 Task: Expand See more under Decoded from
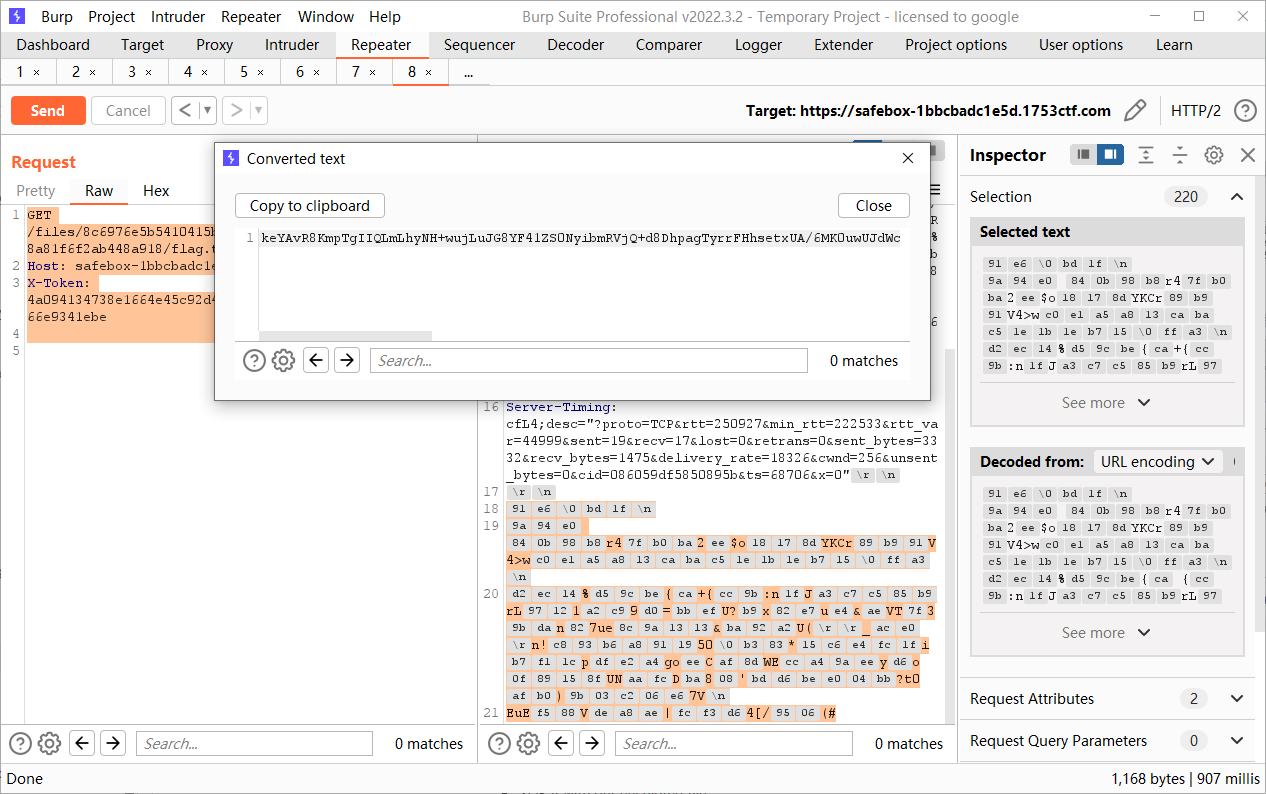click(1106, 633)
